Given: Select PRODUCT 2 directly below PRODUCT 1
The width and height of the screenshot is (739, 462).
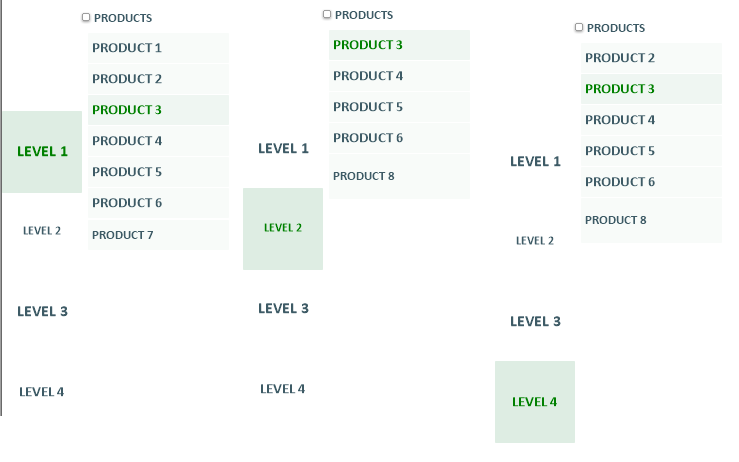Looking at the screenshot, I should [x=158, y=79].
